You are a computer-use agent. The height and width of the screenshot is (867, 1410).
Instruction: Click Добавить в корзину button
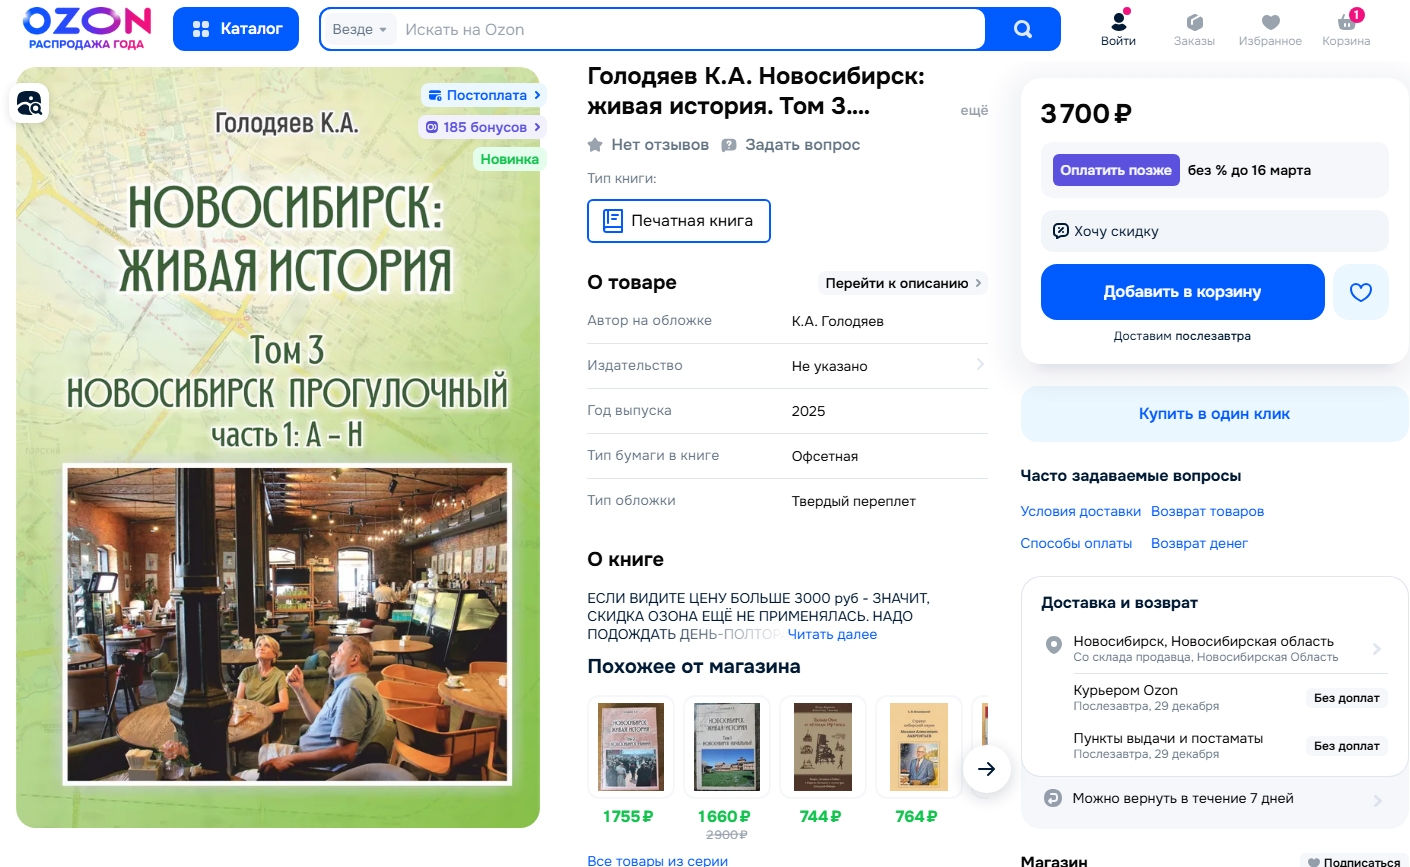(1182, 292)
